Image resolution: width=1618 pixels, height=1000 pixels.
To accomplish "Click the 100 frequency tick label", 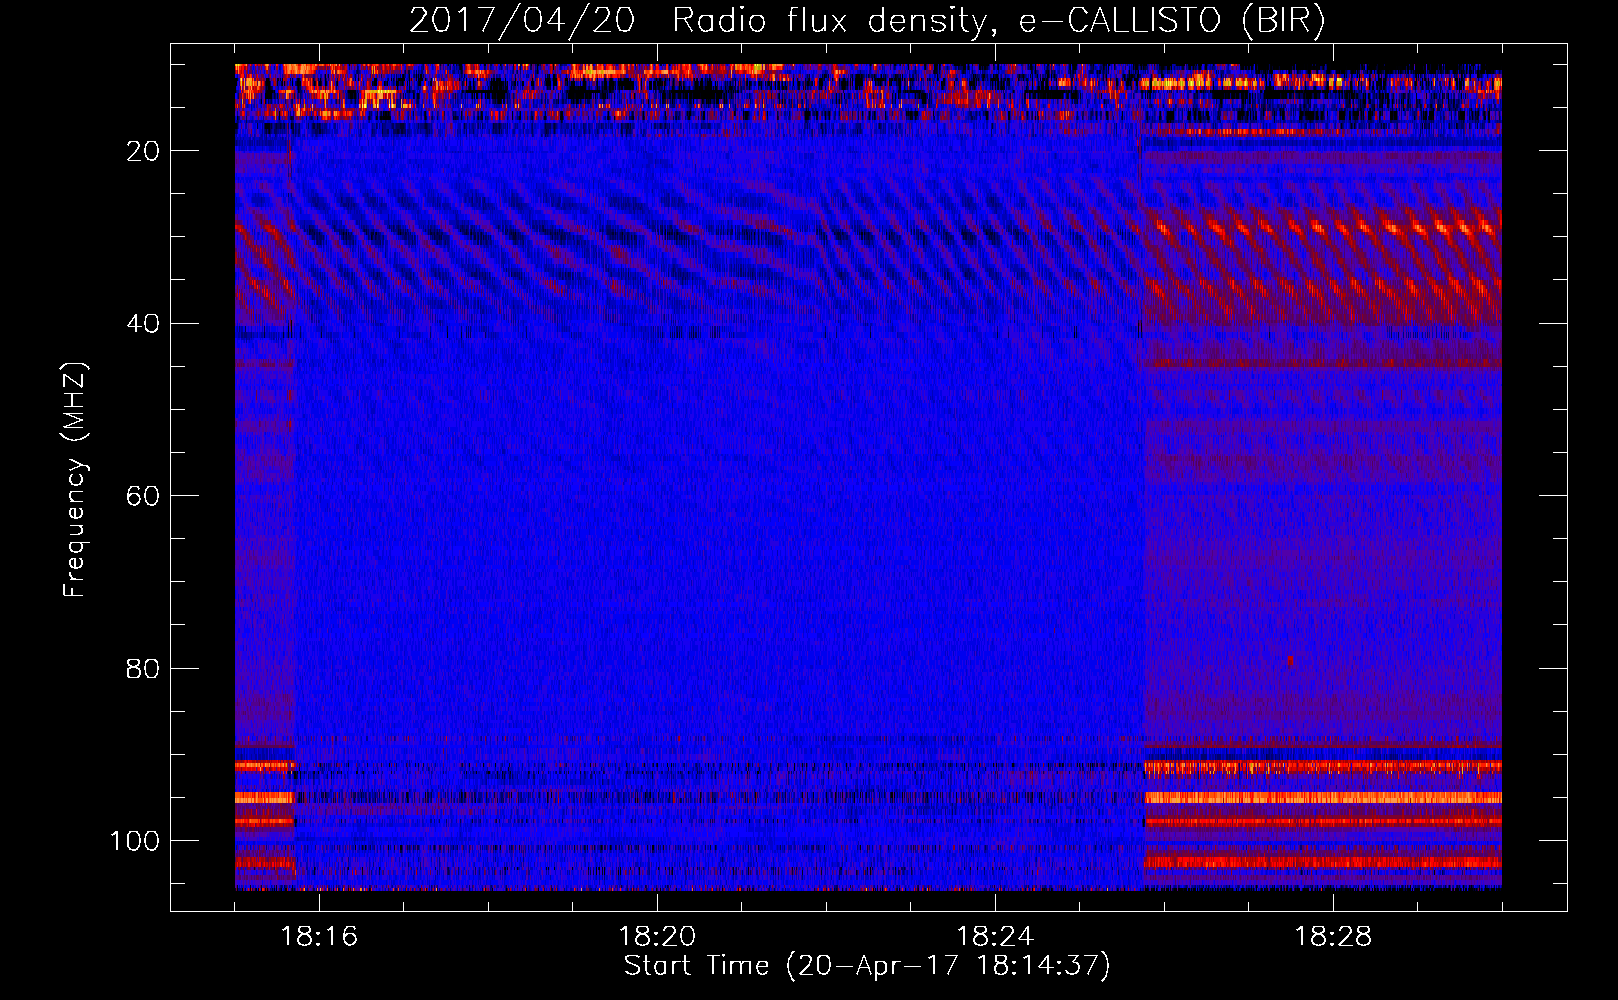I will point(135,841).
